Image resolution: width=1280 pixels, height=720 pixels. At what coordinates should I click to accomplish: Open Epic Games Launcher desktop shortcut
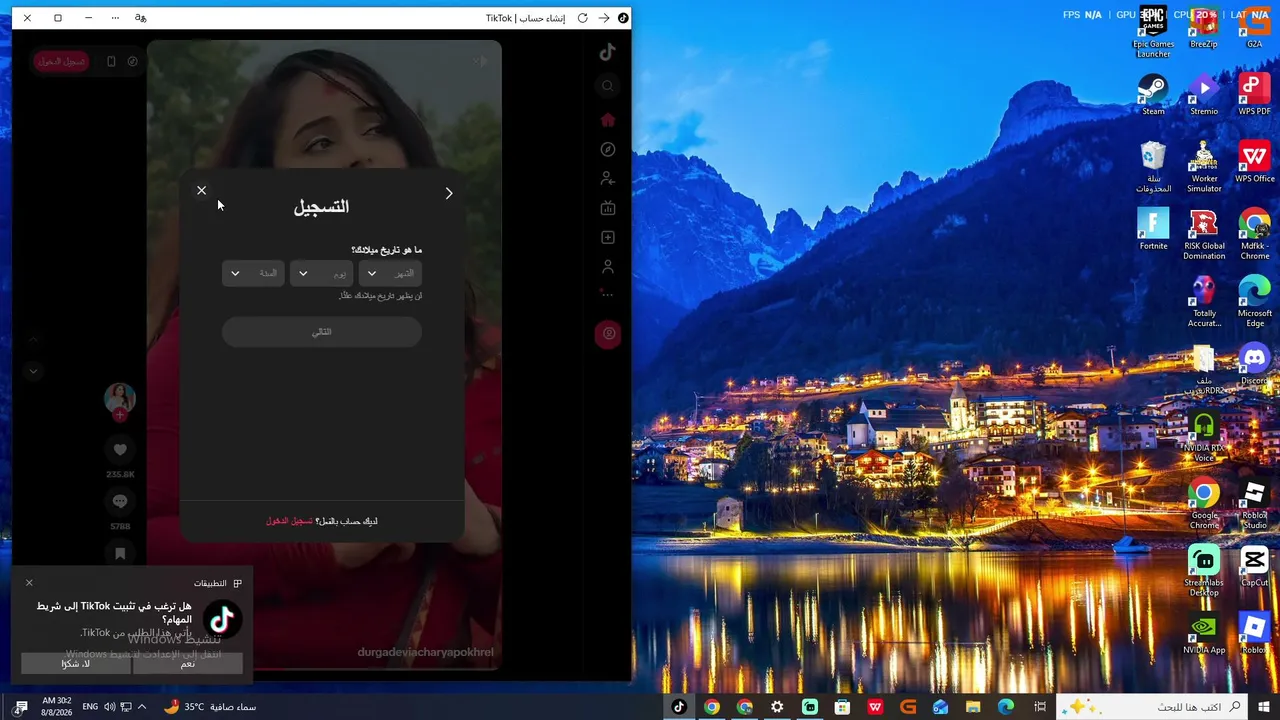click(1153, 32)
